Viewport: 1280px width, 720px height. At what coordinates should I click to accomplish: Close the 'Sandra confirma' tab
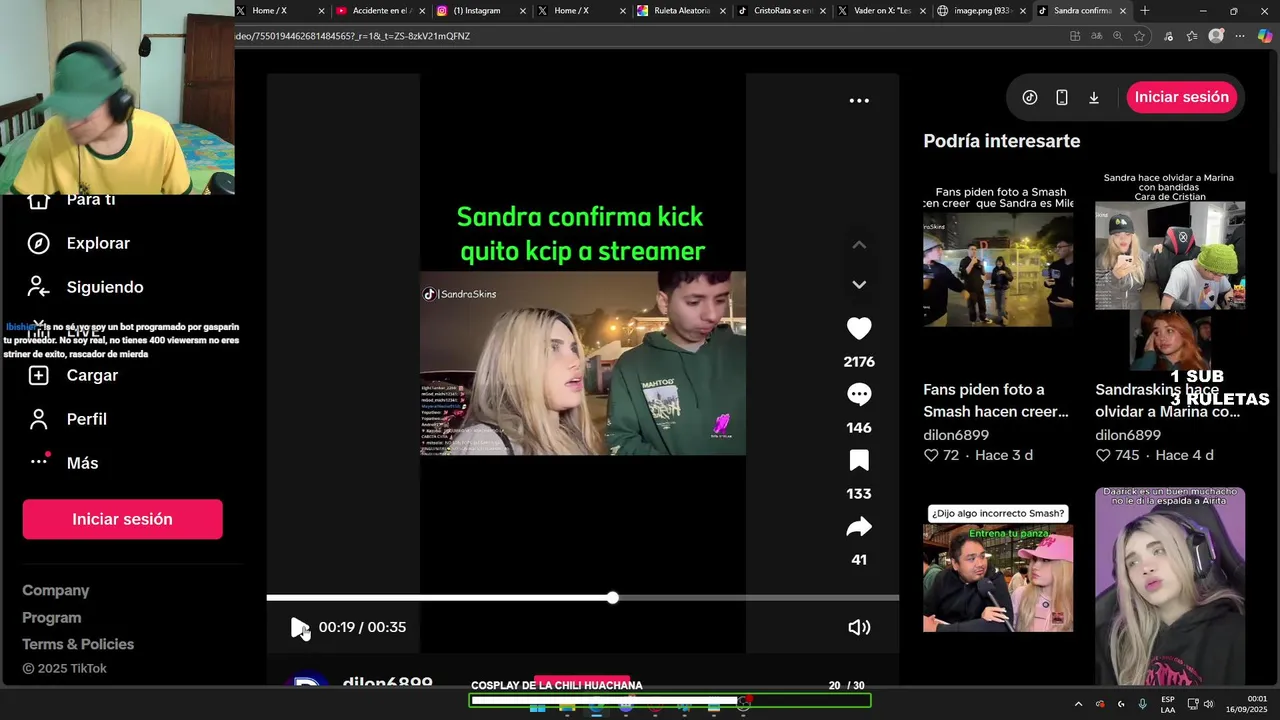pyautogui.click(x=1123, y=11)
